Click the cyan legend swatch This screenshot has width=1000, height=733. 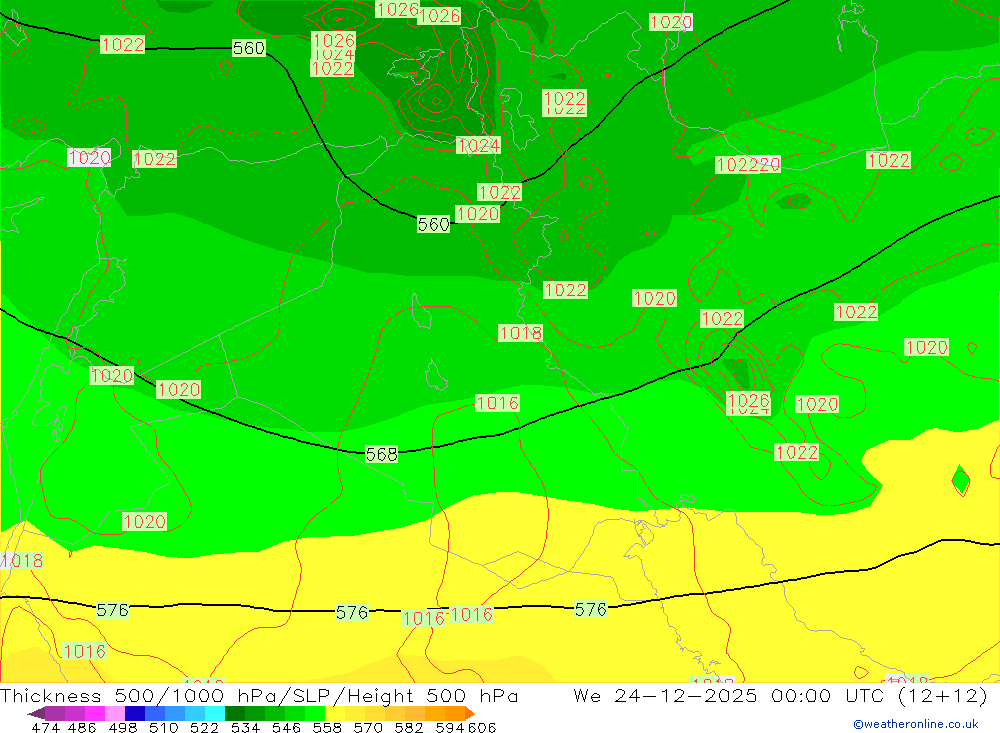[215, 713]
